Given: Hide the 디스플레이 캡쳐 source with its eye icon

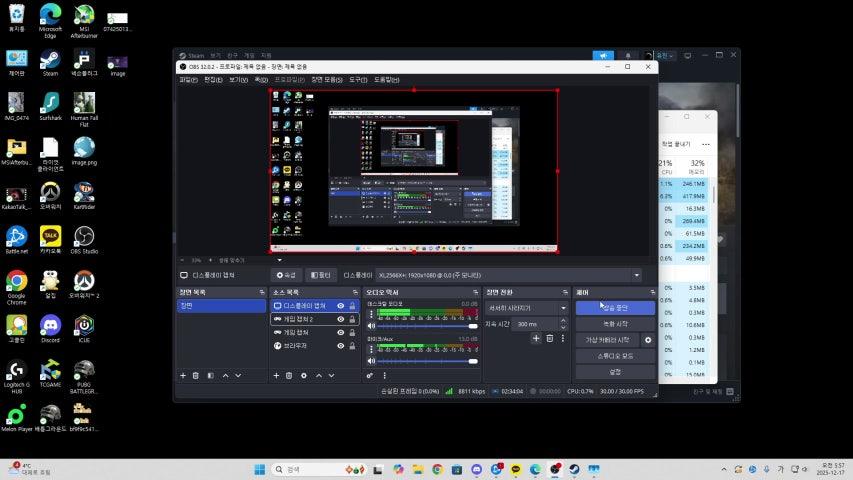Looking at the screenshot, I should click(x=340, y=306).
